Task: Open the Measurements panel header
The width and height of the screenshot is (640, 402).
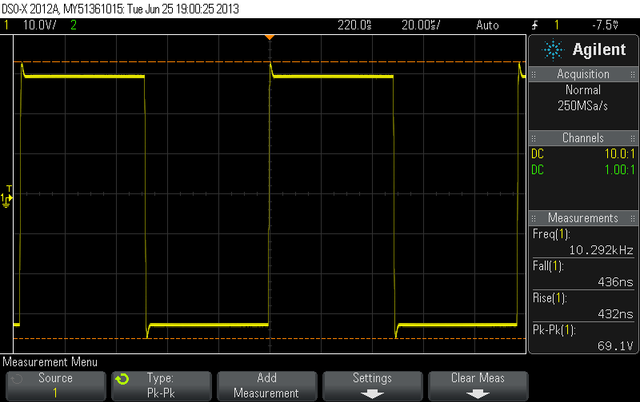Action: coord(583,218)
